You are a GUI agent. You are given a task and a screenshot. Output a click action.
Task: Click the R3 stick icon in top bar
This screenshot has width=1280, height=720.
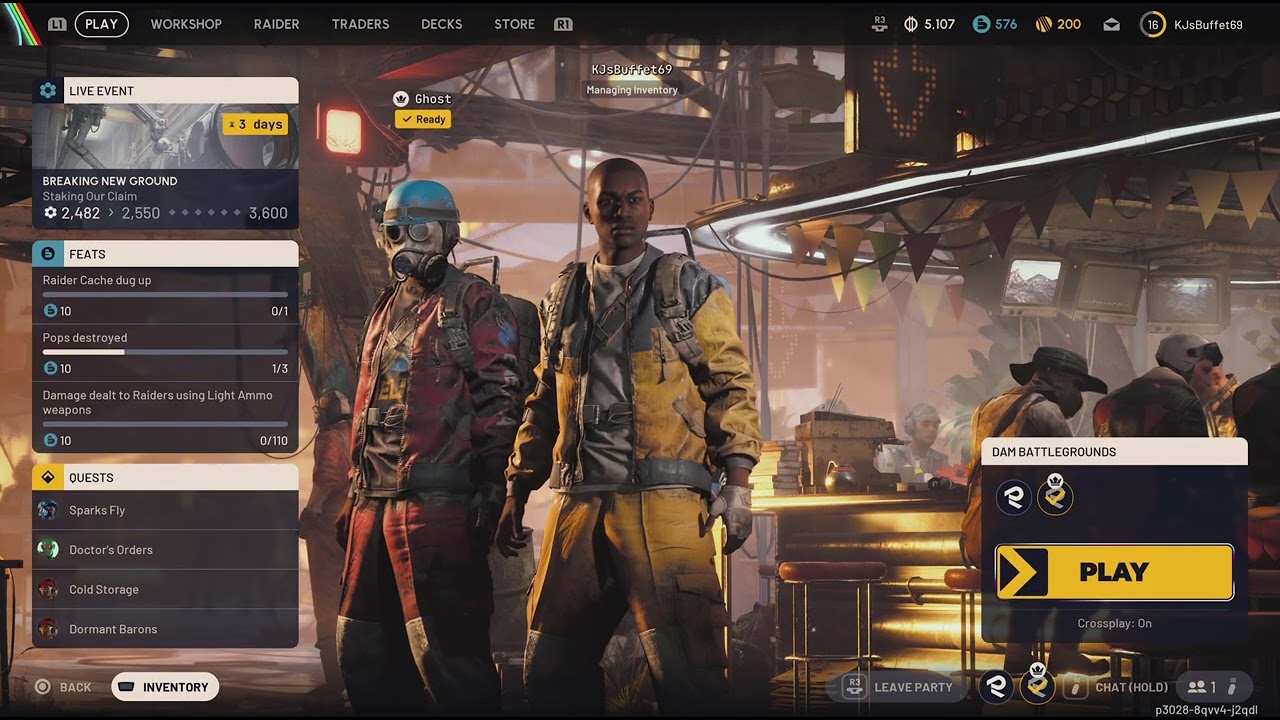pyautogui.click(x=880, y=23)
